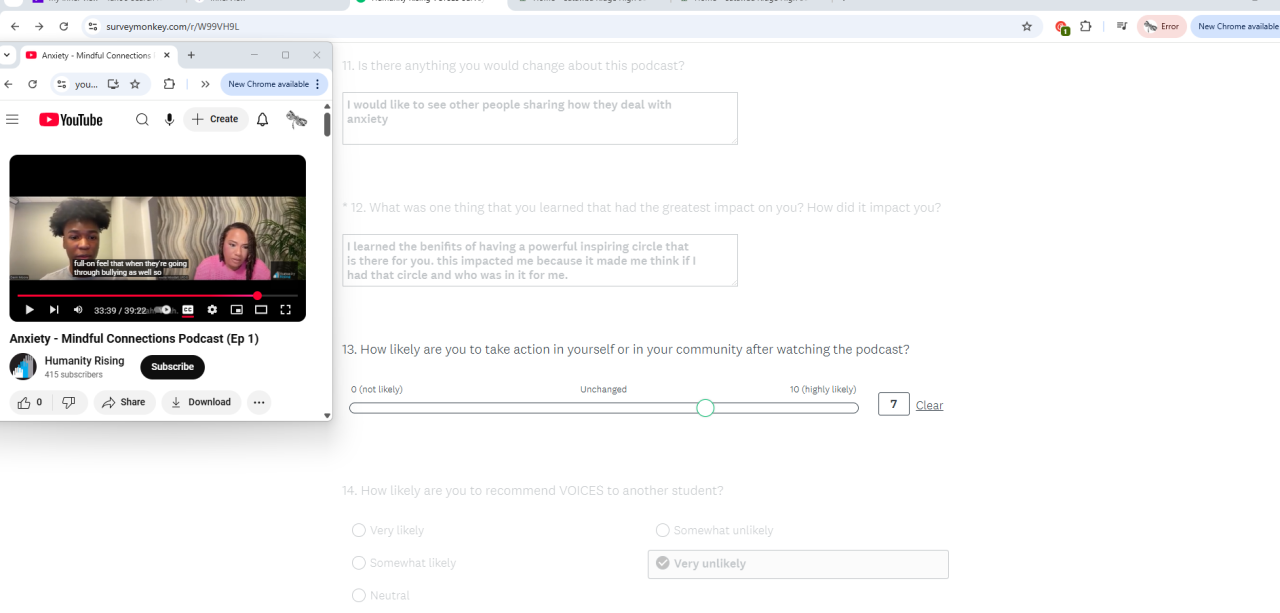Screen dimensions: 1280x613
Task: Play the Anxiety podcast video
Action: [x=29, y=310]
